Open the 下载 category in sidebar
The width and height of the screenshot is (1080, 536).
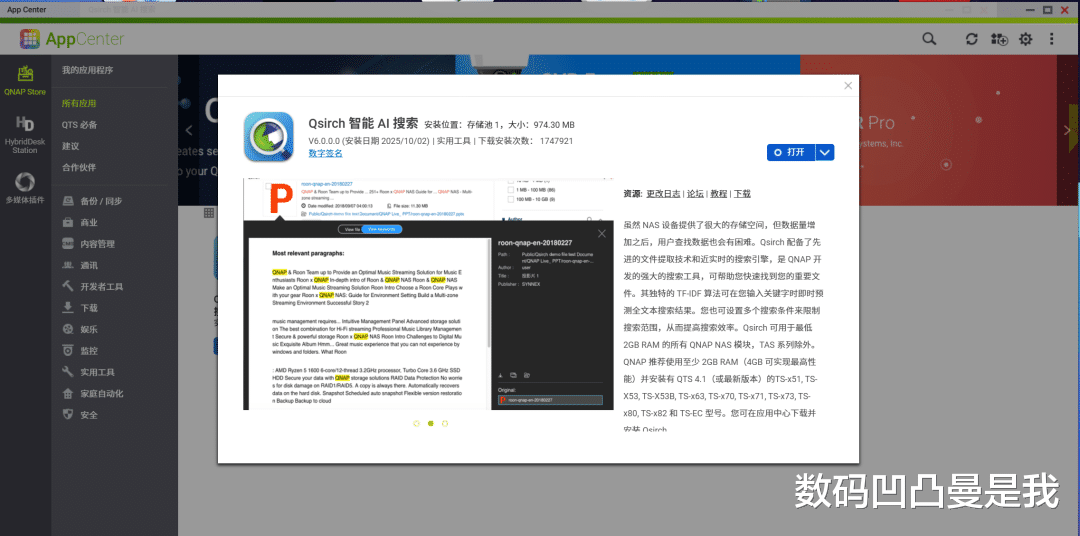[x=80, y=308]
